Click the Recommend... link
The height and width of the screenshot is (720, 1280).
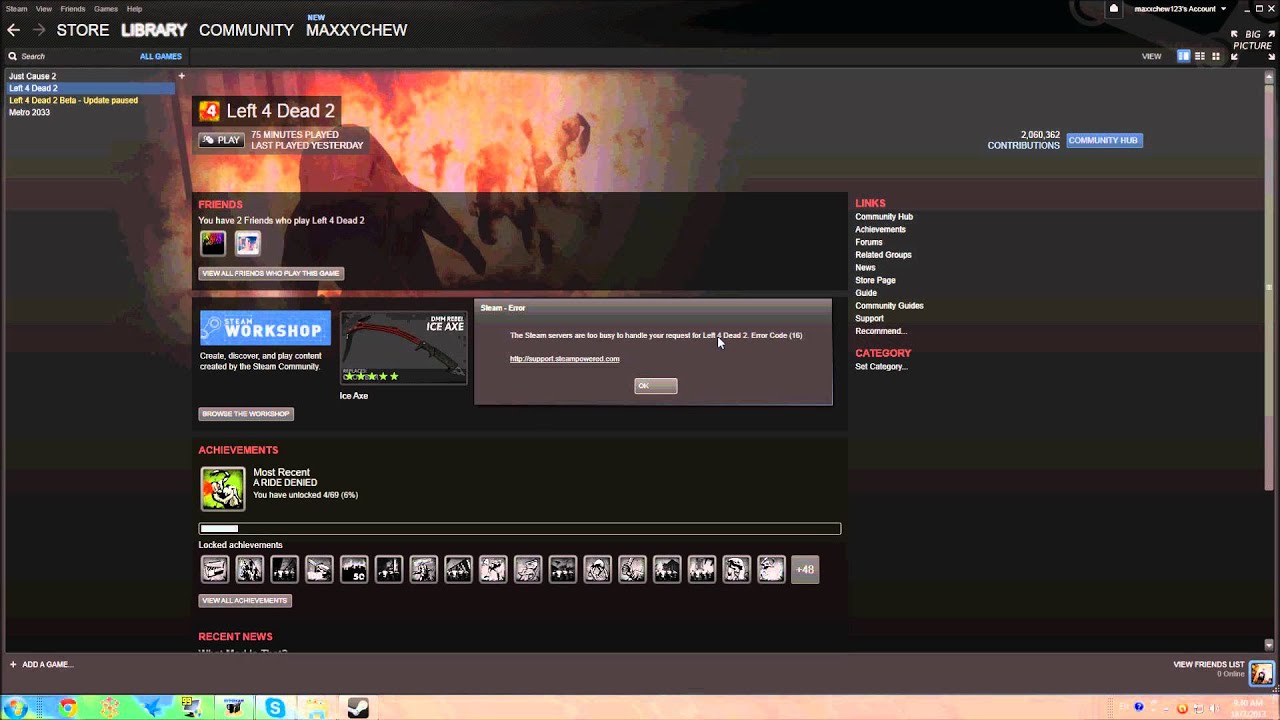tap(881, 331)
